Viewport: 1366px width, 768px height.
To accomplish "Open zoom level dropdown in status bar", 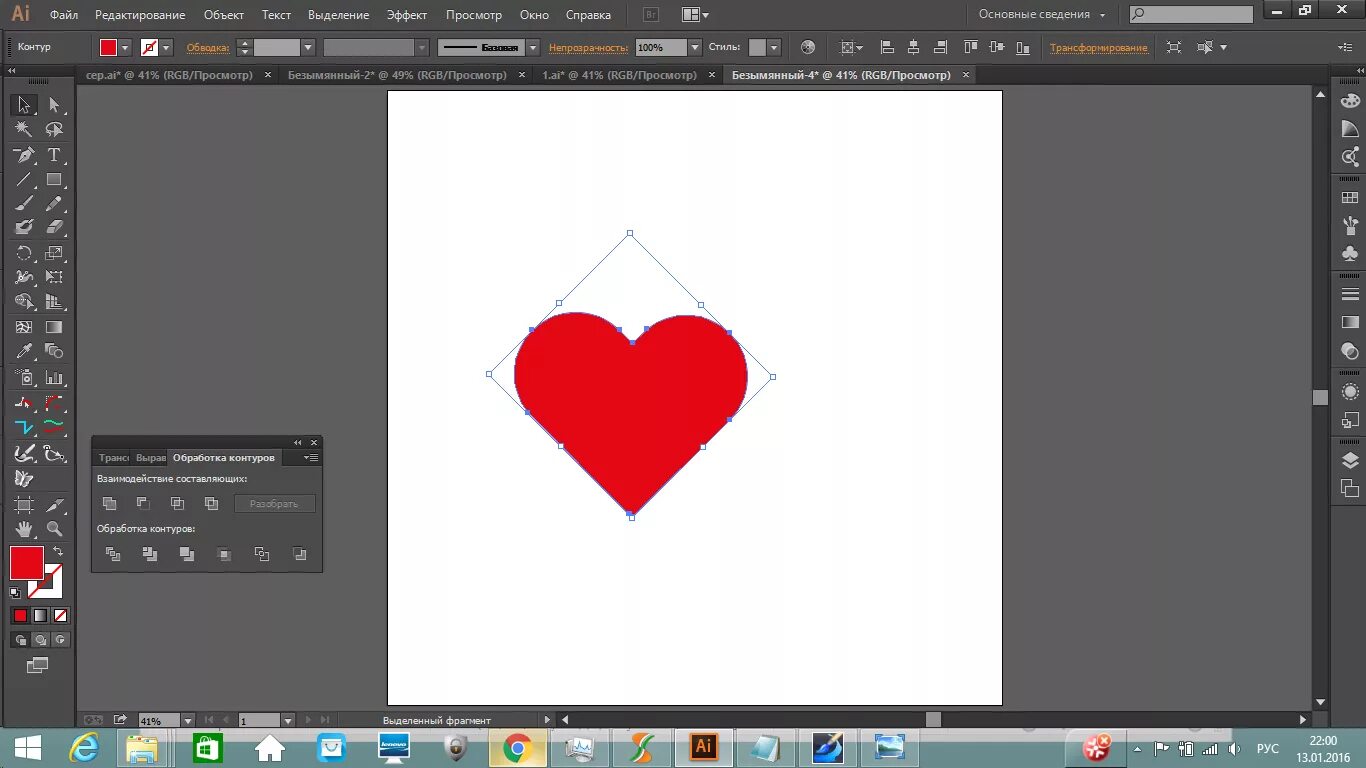I will (x=187, y=720).
